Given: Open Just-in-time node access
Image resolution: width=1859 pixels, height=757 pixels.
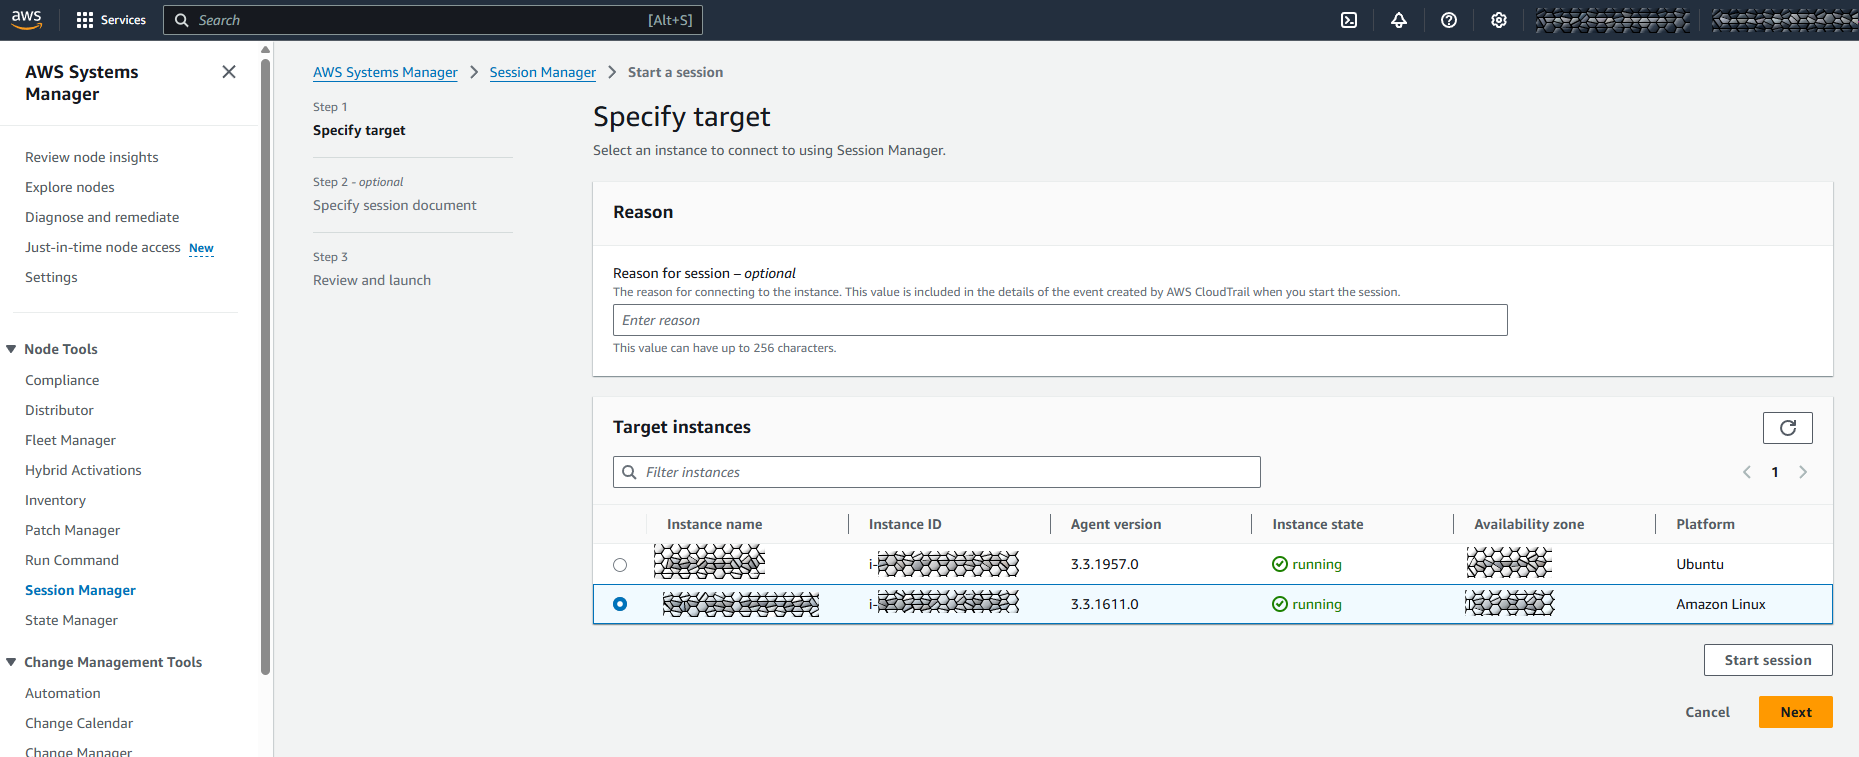Looking at the screenshot, I should click(103, 247).
